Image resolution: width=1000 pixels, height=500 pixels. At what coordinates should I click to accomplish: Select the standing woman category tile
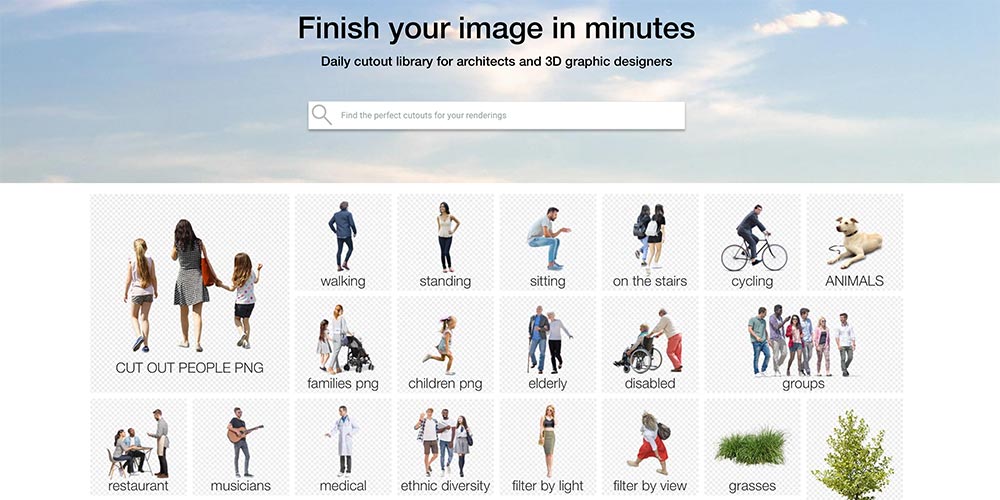pyautogui.click(x=445, y=242)
